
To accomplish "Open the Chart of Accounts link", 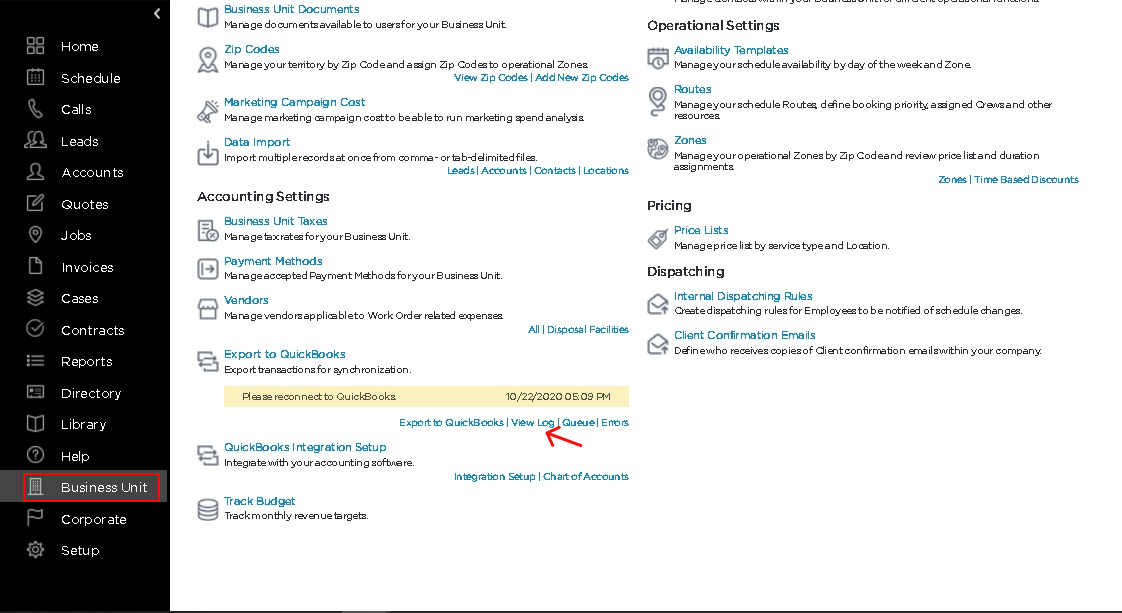I will point(586,476).
